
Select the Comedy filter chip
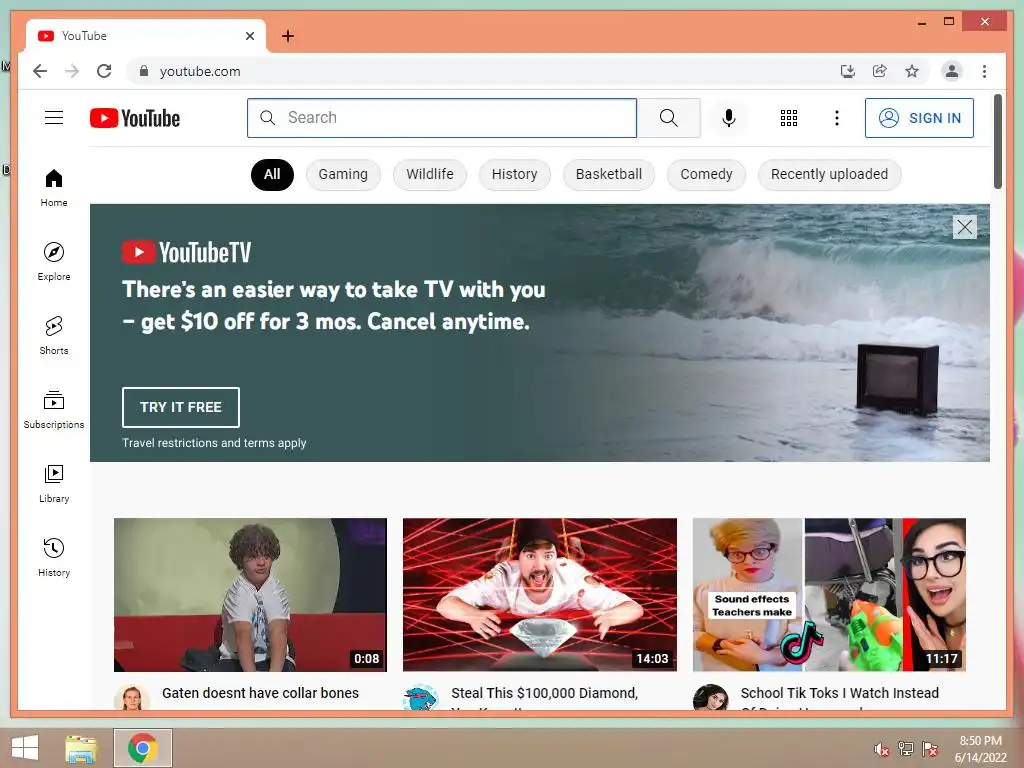coord(706,174)
